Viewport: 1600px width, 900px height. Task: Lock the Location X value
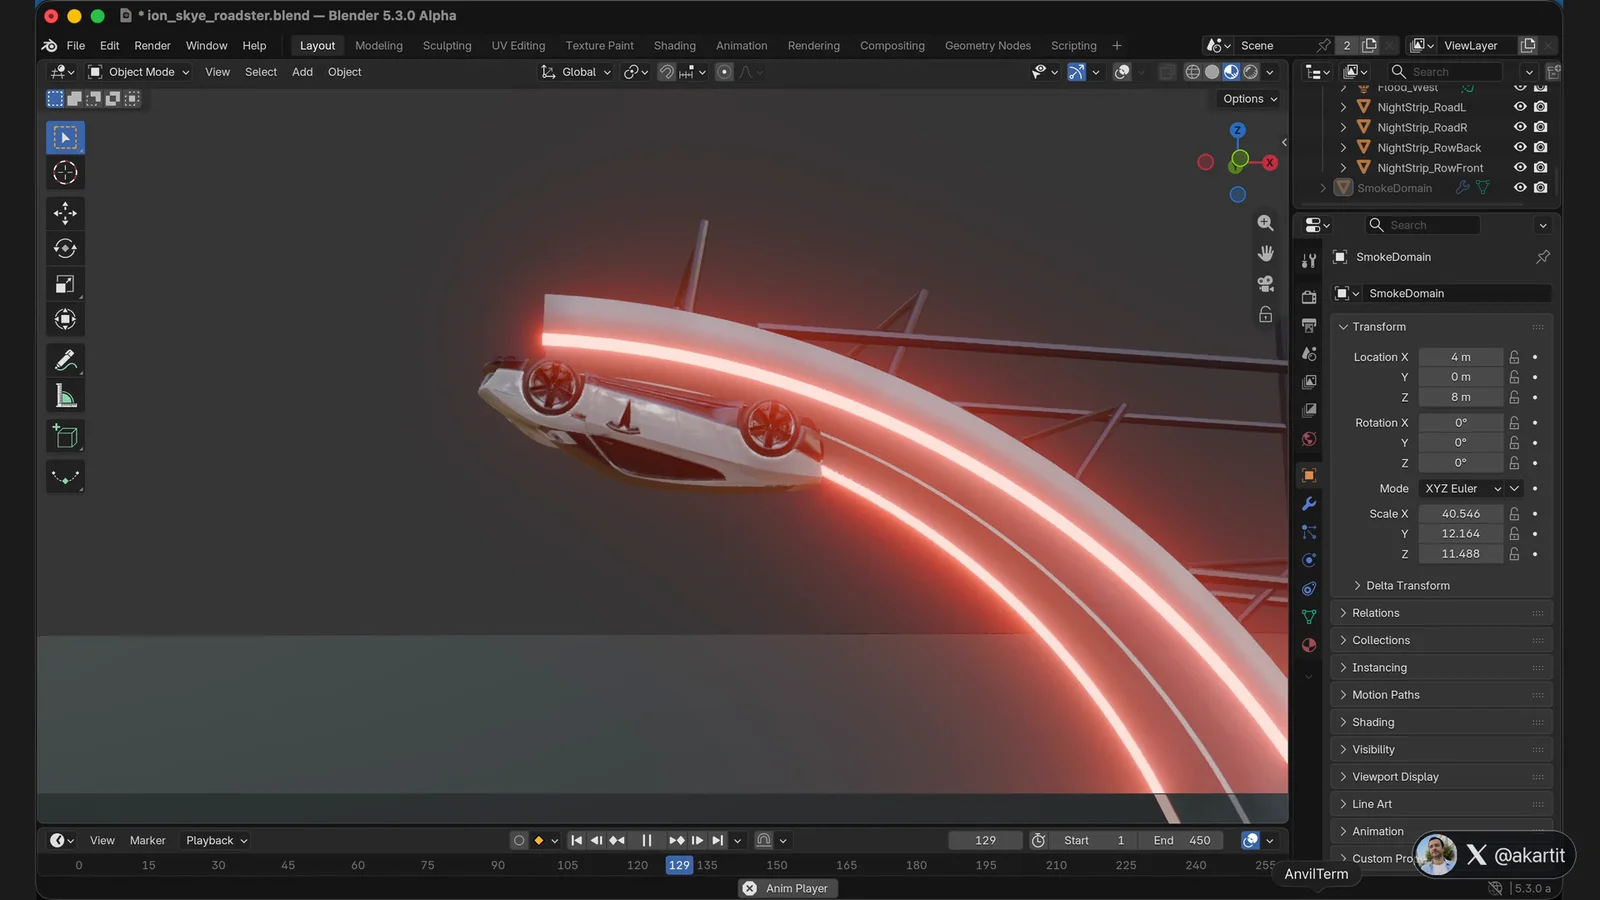pyautogui.click(x=1514, y=357)
